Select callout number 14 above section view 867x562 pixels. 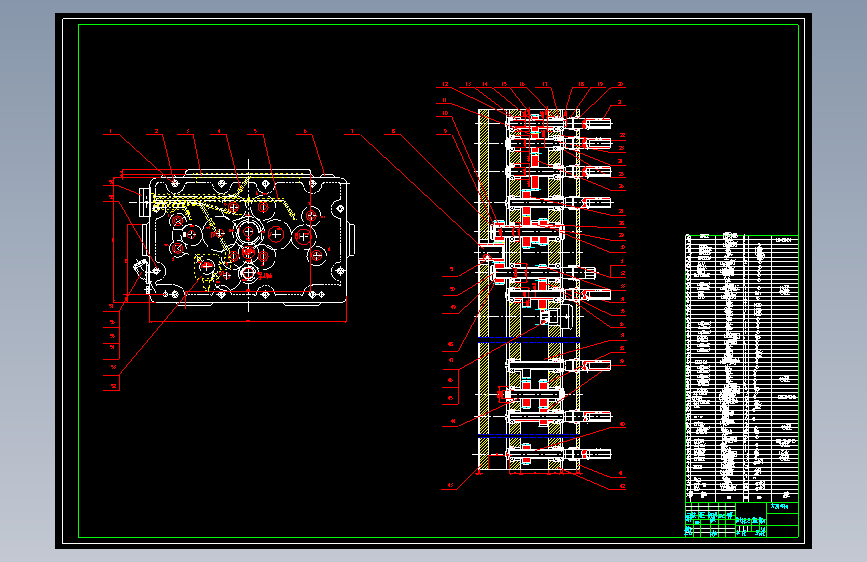click(485, 84)
